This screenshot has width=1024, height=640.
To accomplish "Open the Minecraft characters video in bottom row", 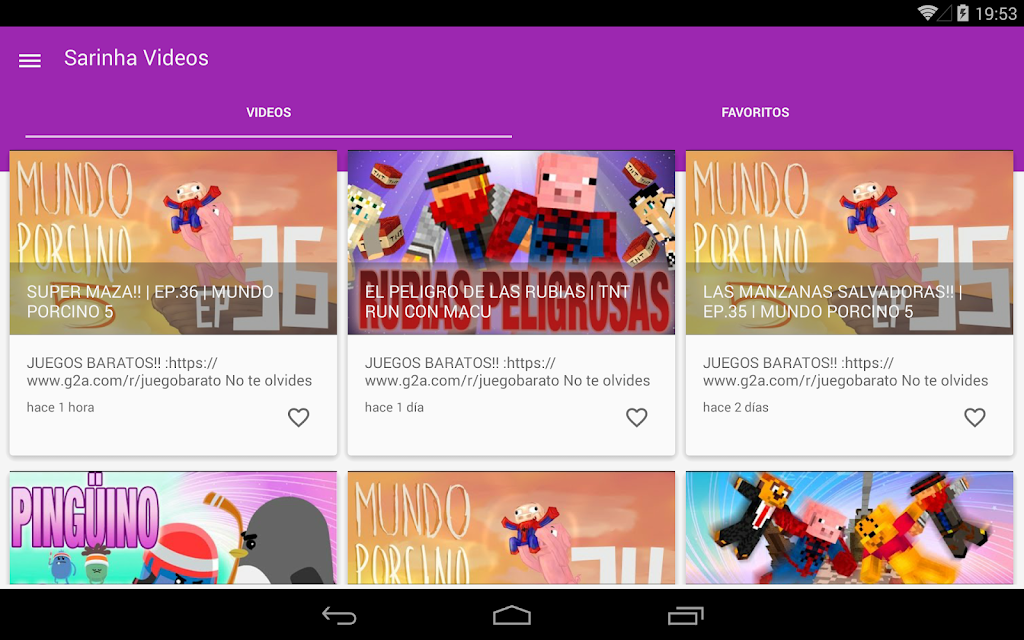I will tap(850, 528).
